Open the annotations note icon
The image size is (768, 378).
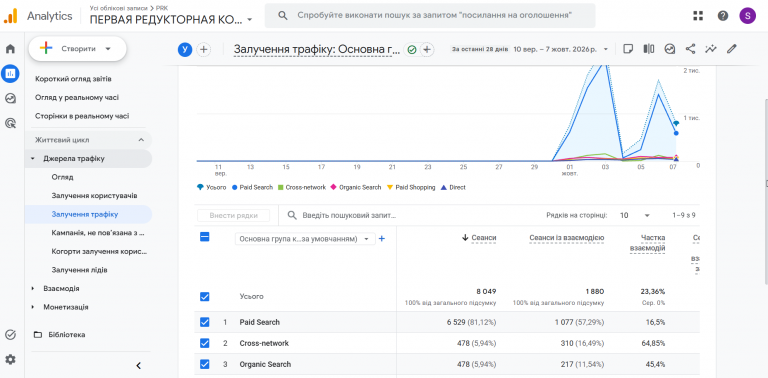(x=628, y=49)
